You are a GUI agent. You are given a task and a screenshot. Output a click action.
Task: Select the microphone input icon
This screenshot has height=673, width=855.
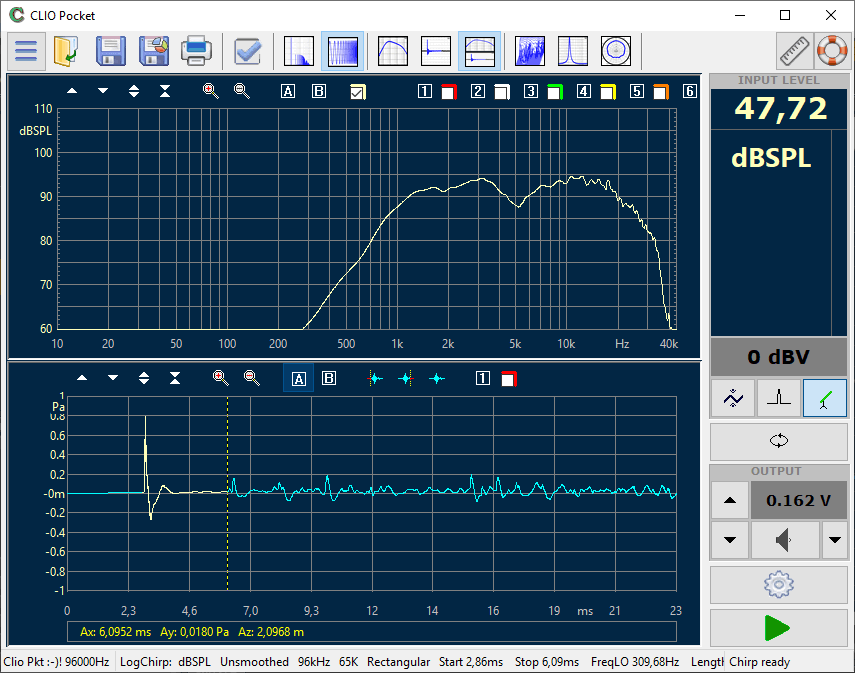pos(825,398)
